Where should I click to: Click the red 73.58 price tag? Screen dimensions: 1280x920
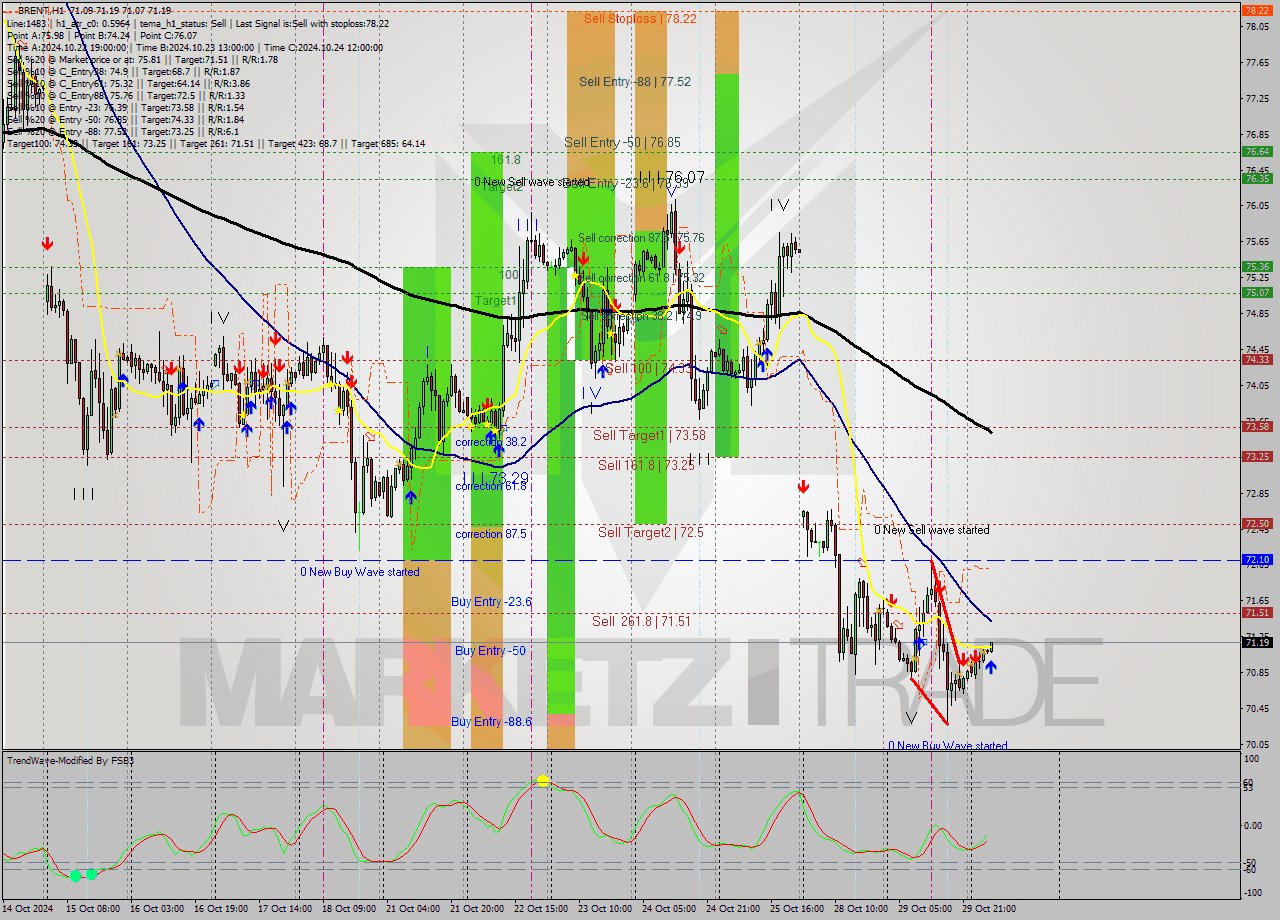coord(1256,427)
